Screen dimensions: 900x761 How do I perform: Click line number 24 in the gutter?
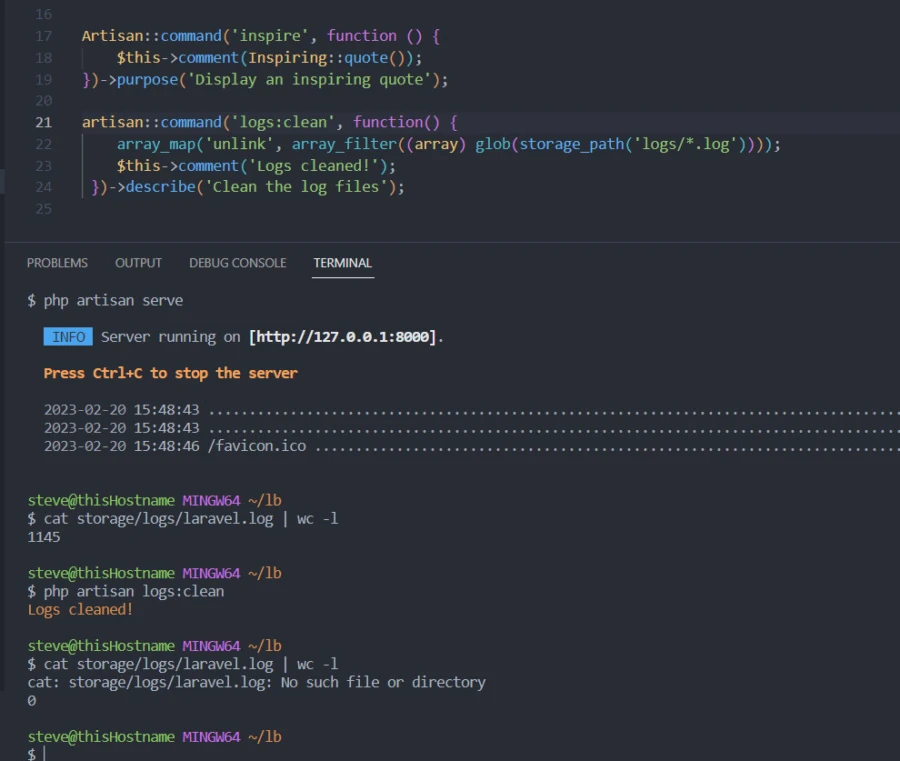click(x=43, y=187)
